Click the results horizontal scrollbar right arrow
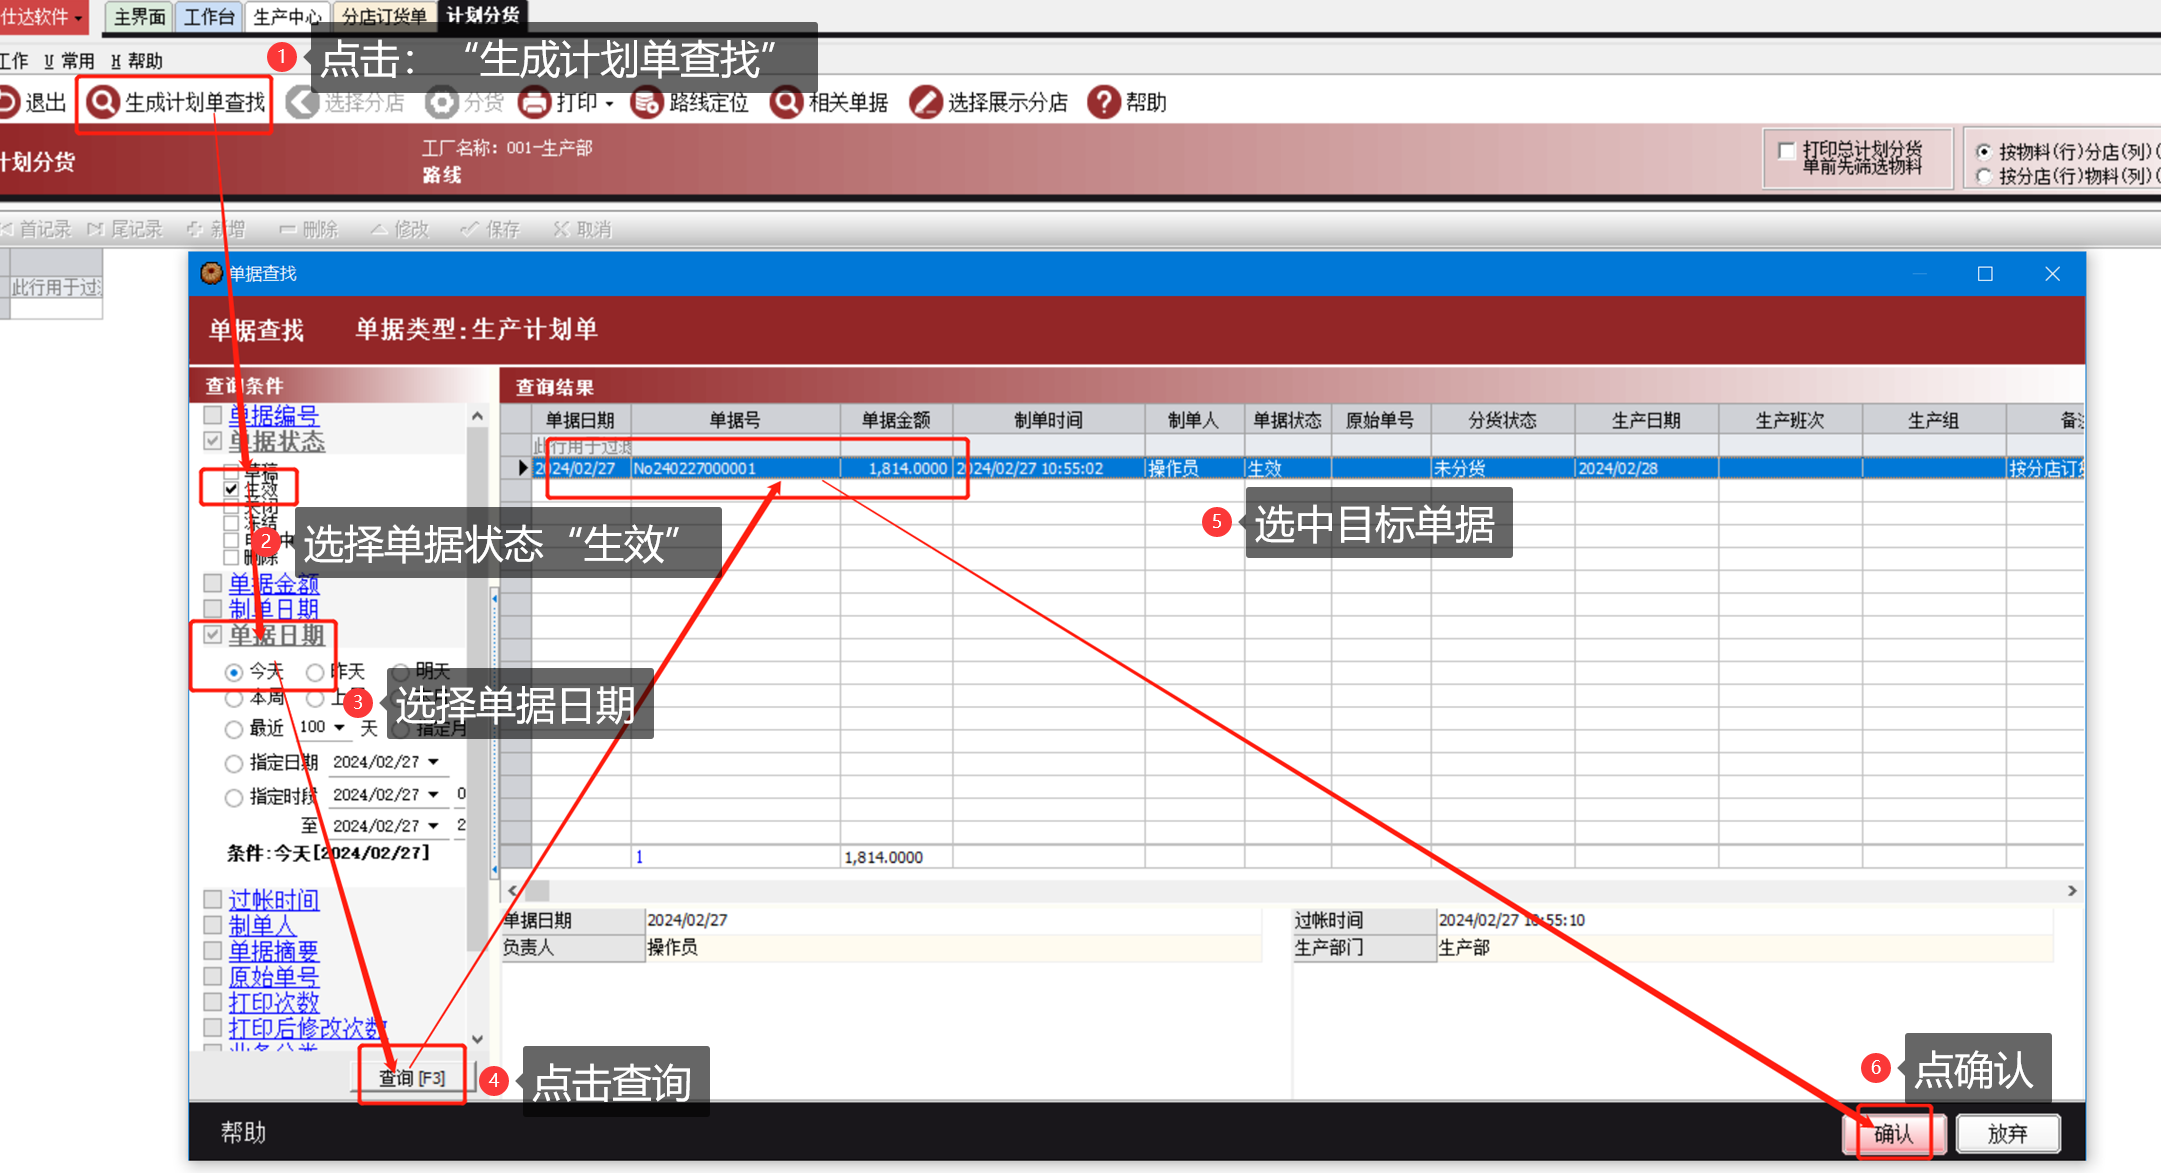Viewport: 2161px width, 1173px height. pyautogui.click(x=2072, y=890)
